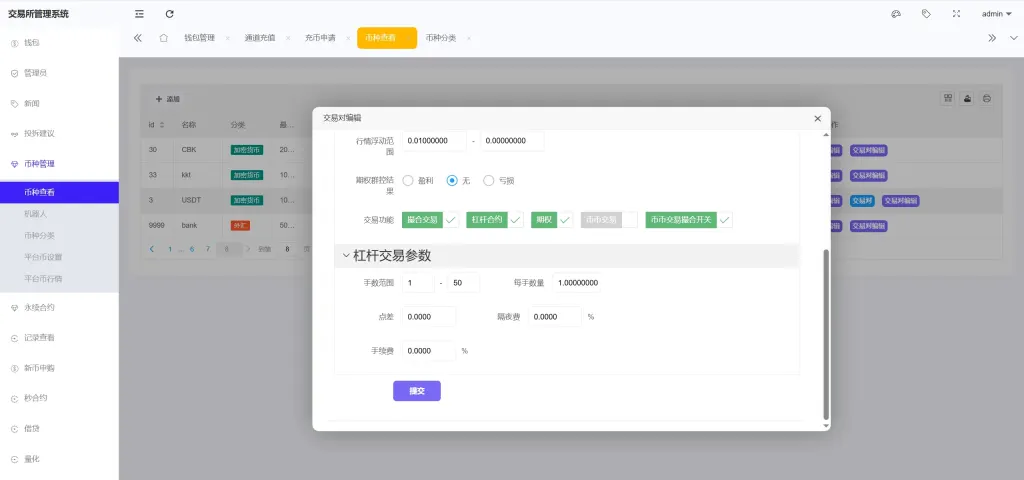1024x480 pixels.
Task: Select the 盈利 radio option
Action: 418,181
